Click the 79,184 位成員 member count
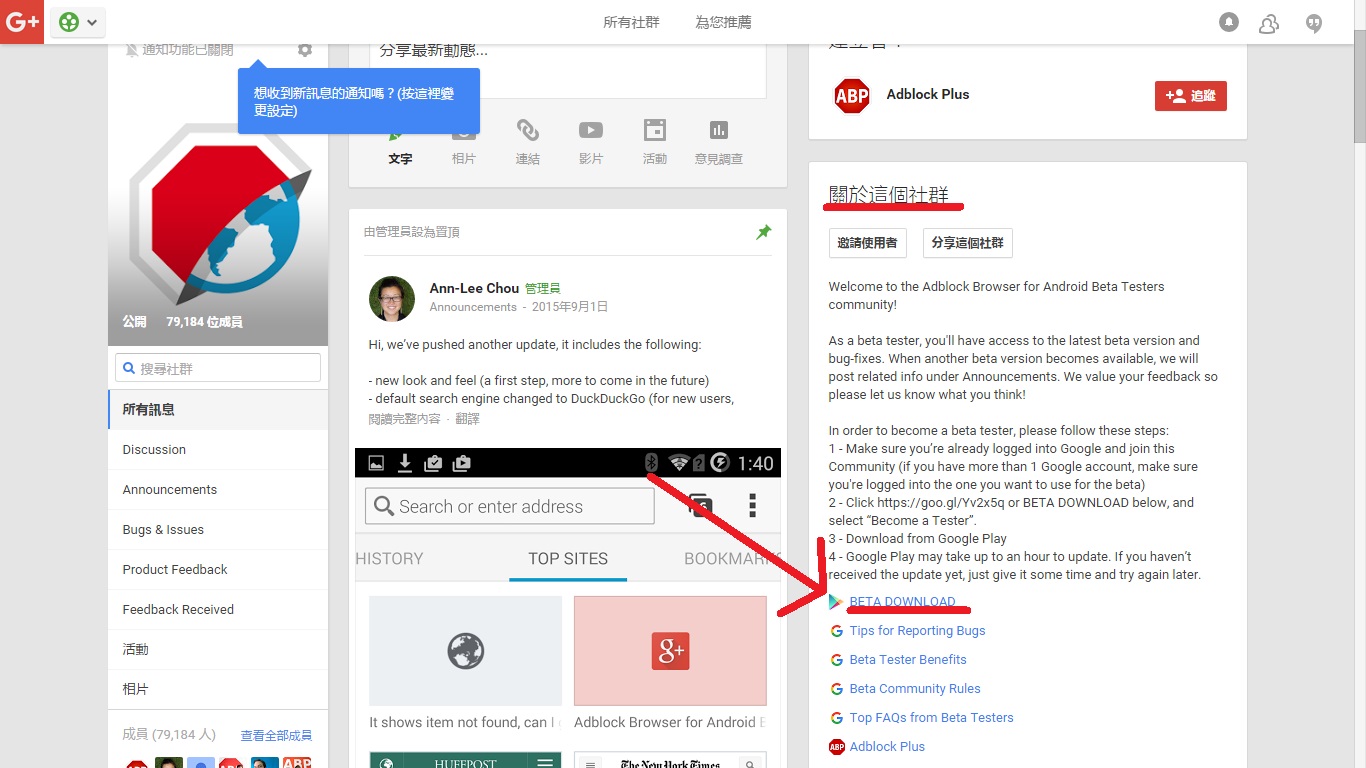This screenshot has height=768, width=1366. coord(204,322)
